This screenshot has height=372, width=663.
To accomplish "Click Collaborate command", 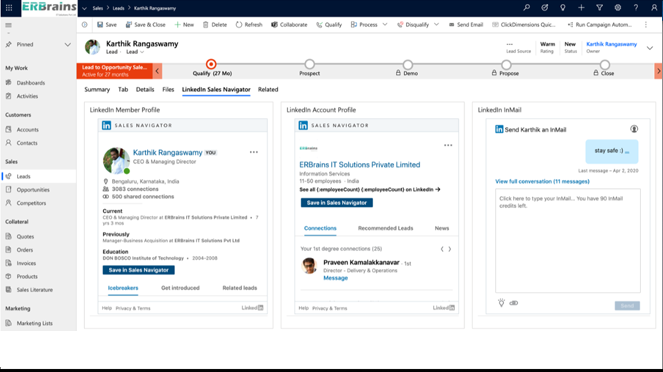I will coord(289,25).
